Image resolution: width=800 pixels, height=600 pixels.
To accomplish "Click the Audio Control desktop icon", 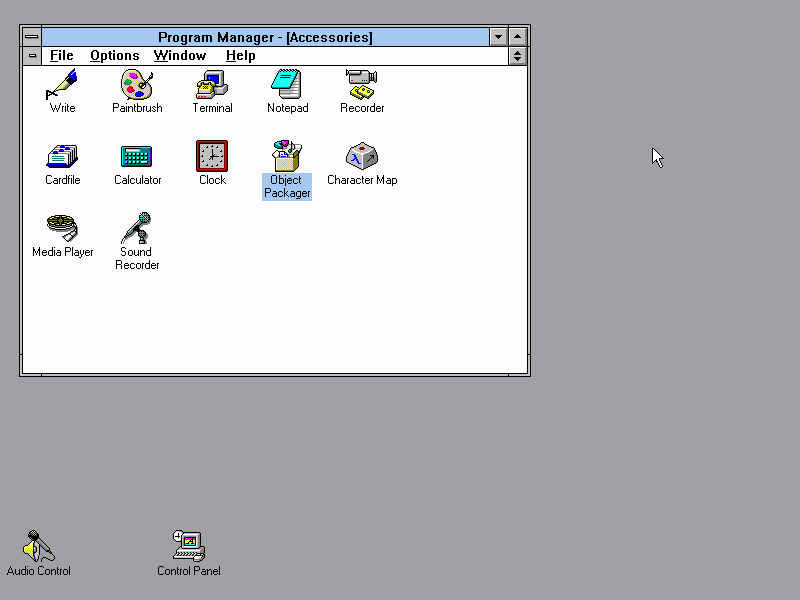I will tap(39, 546).
